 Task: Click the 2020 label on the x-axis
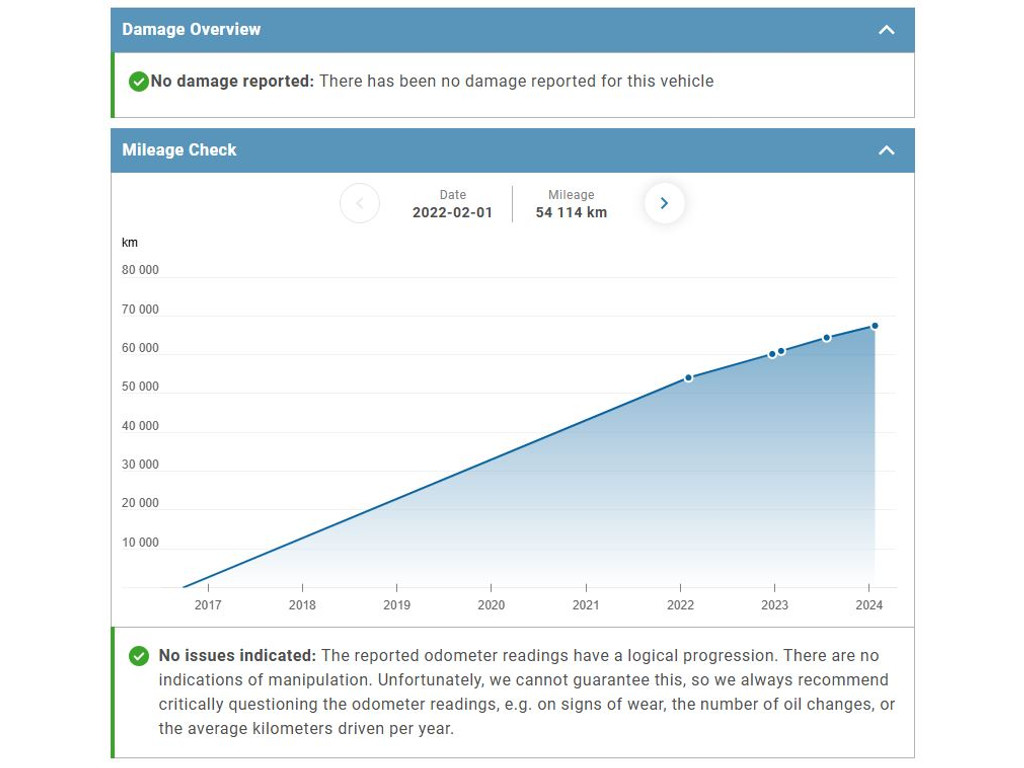point(491,605)
